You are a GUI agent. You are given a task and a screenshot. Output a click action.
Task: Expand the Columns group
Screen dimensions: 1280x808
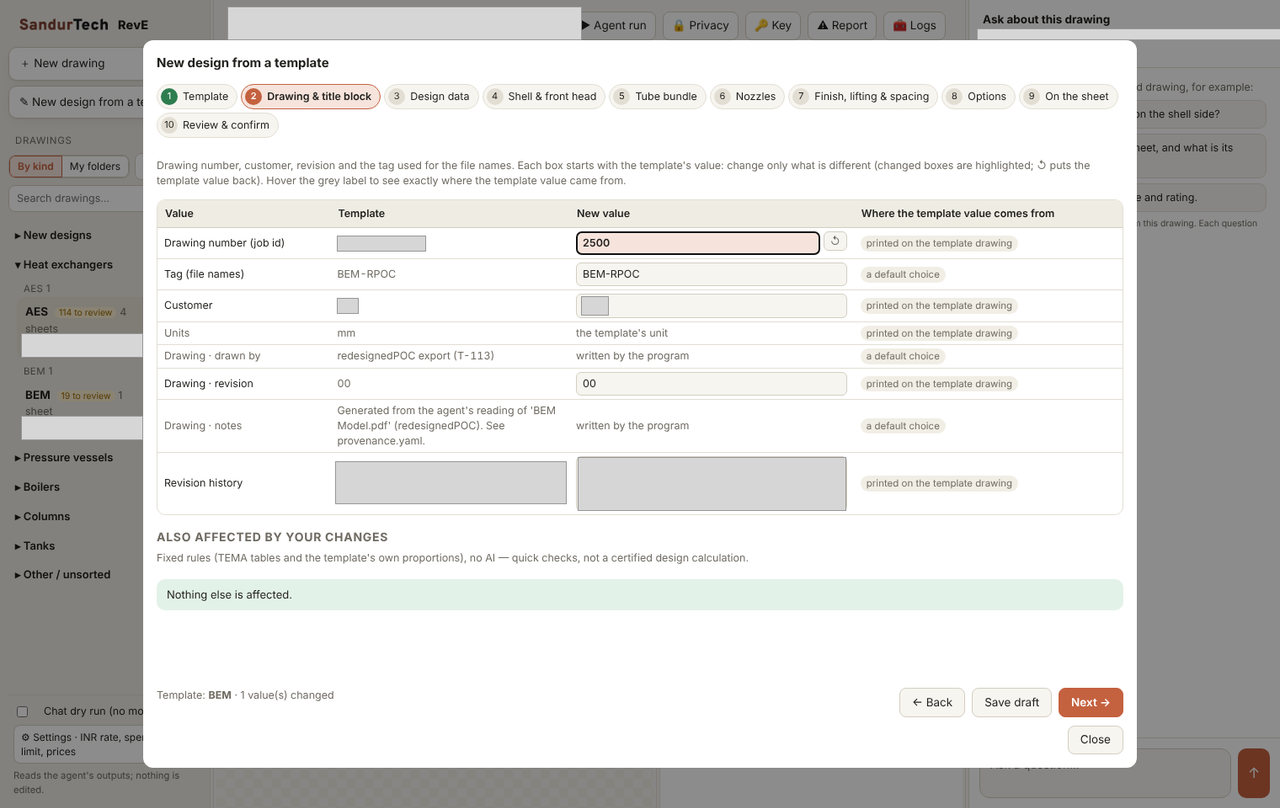click(x=42, y=517)
